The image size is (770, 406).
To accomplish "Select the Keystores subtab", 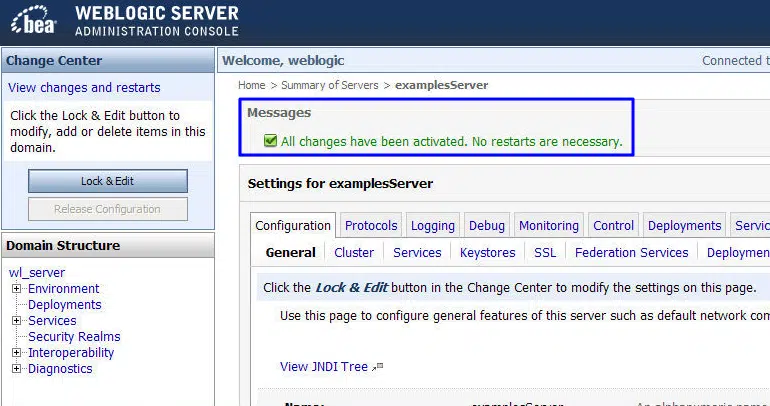I will [487, 253].
